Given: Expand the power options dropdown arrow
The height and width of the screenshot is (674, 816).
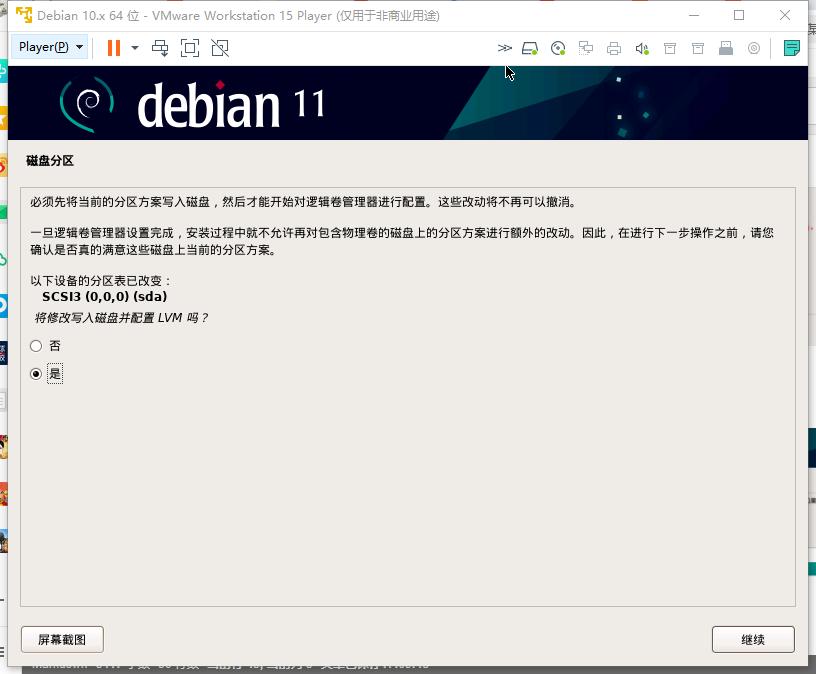Looking at the screenshot, I should (135, 48).
